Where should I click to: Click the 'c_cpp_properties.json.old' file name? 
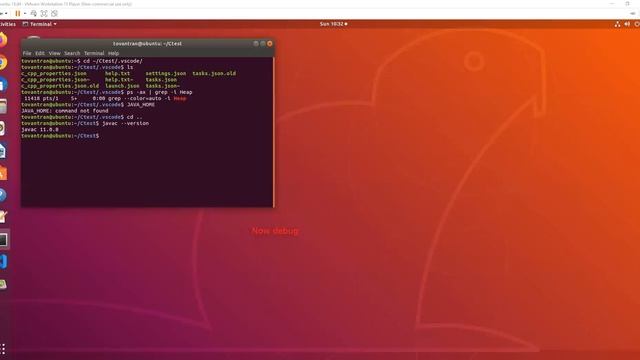60,86
